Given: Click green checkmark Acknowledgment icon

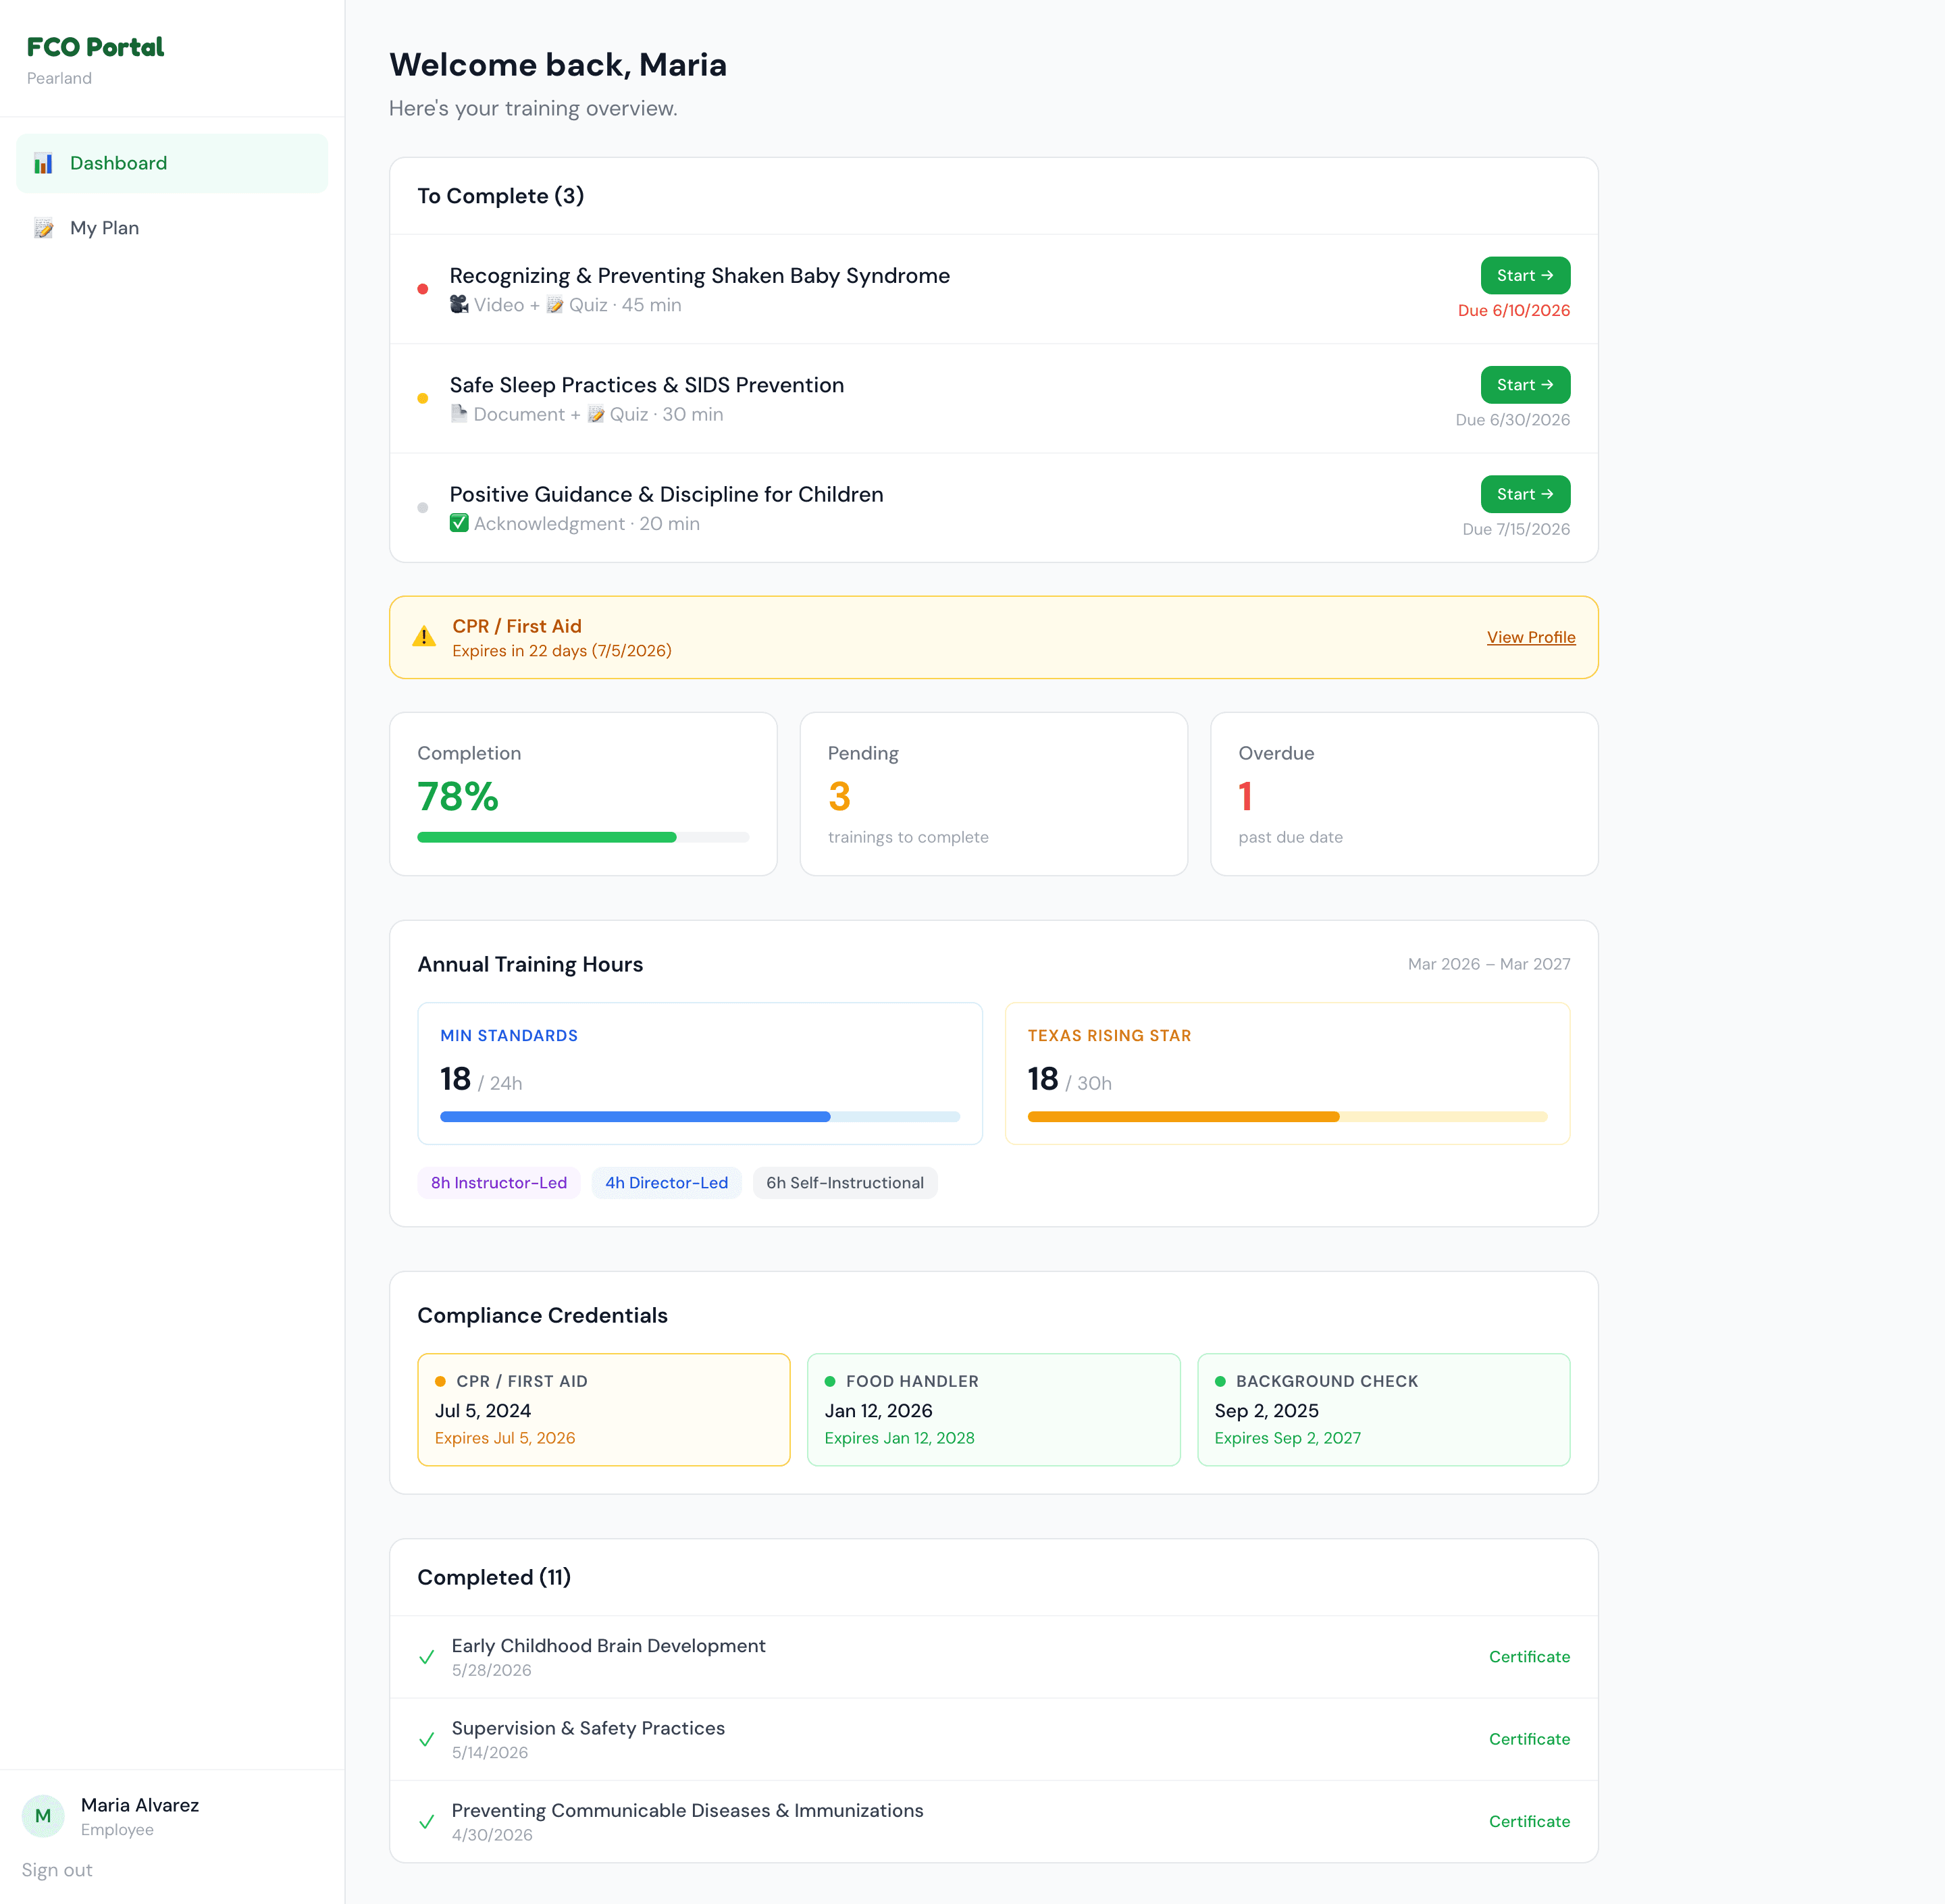Looking at the screenshot, I should (459, 523).
